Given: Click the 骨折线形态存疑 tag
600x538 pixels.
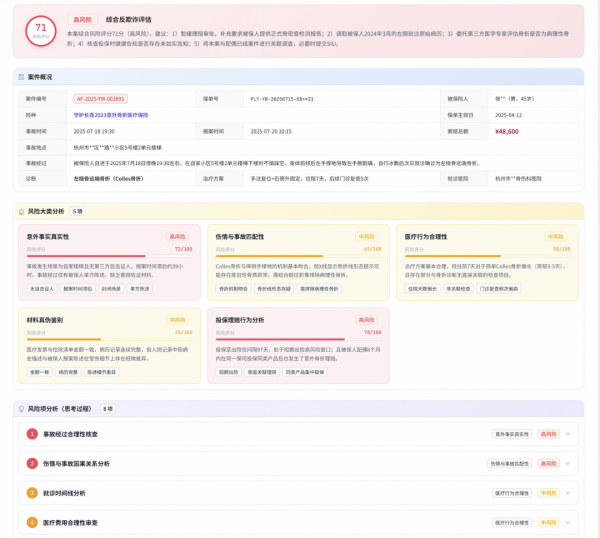Looking at the screenshot, I should click(274, 289).
